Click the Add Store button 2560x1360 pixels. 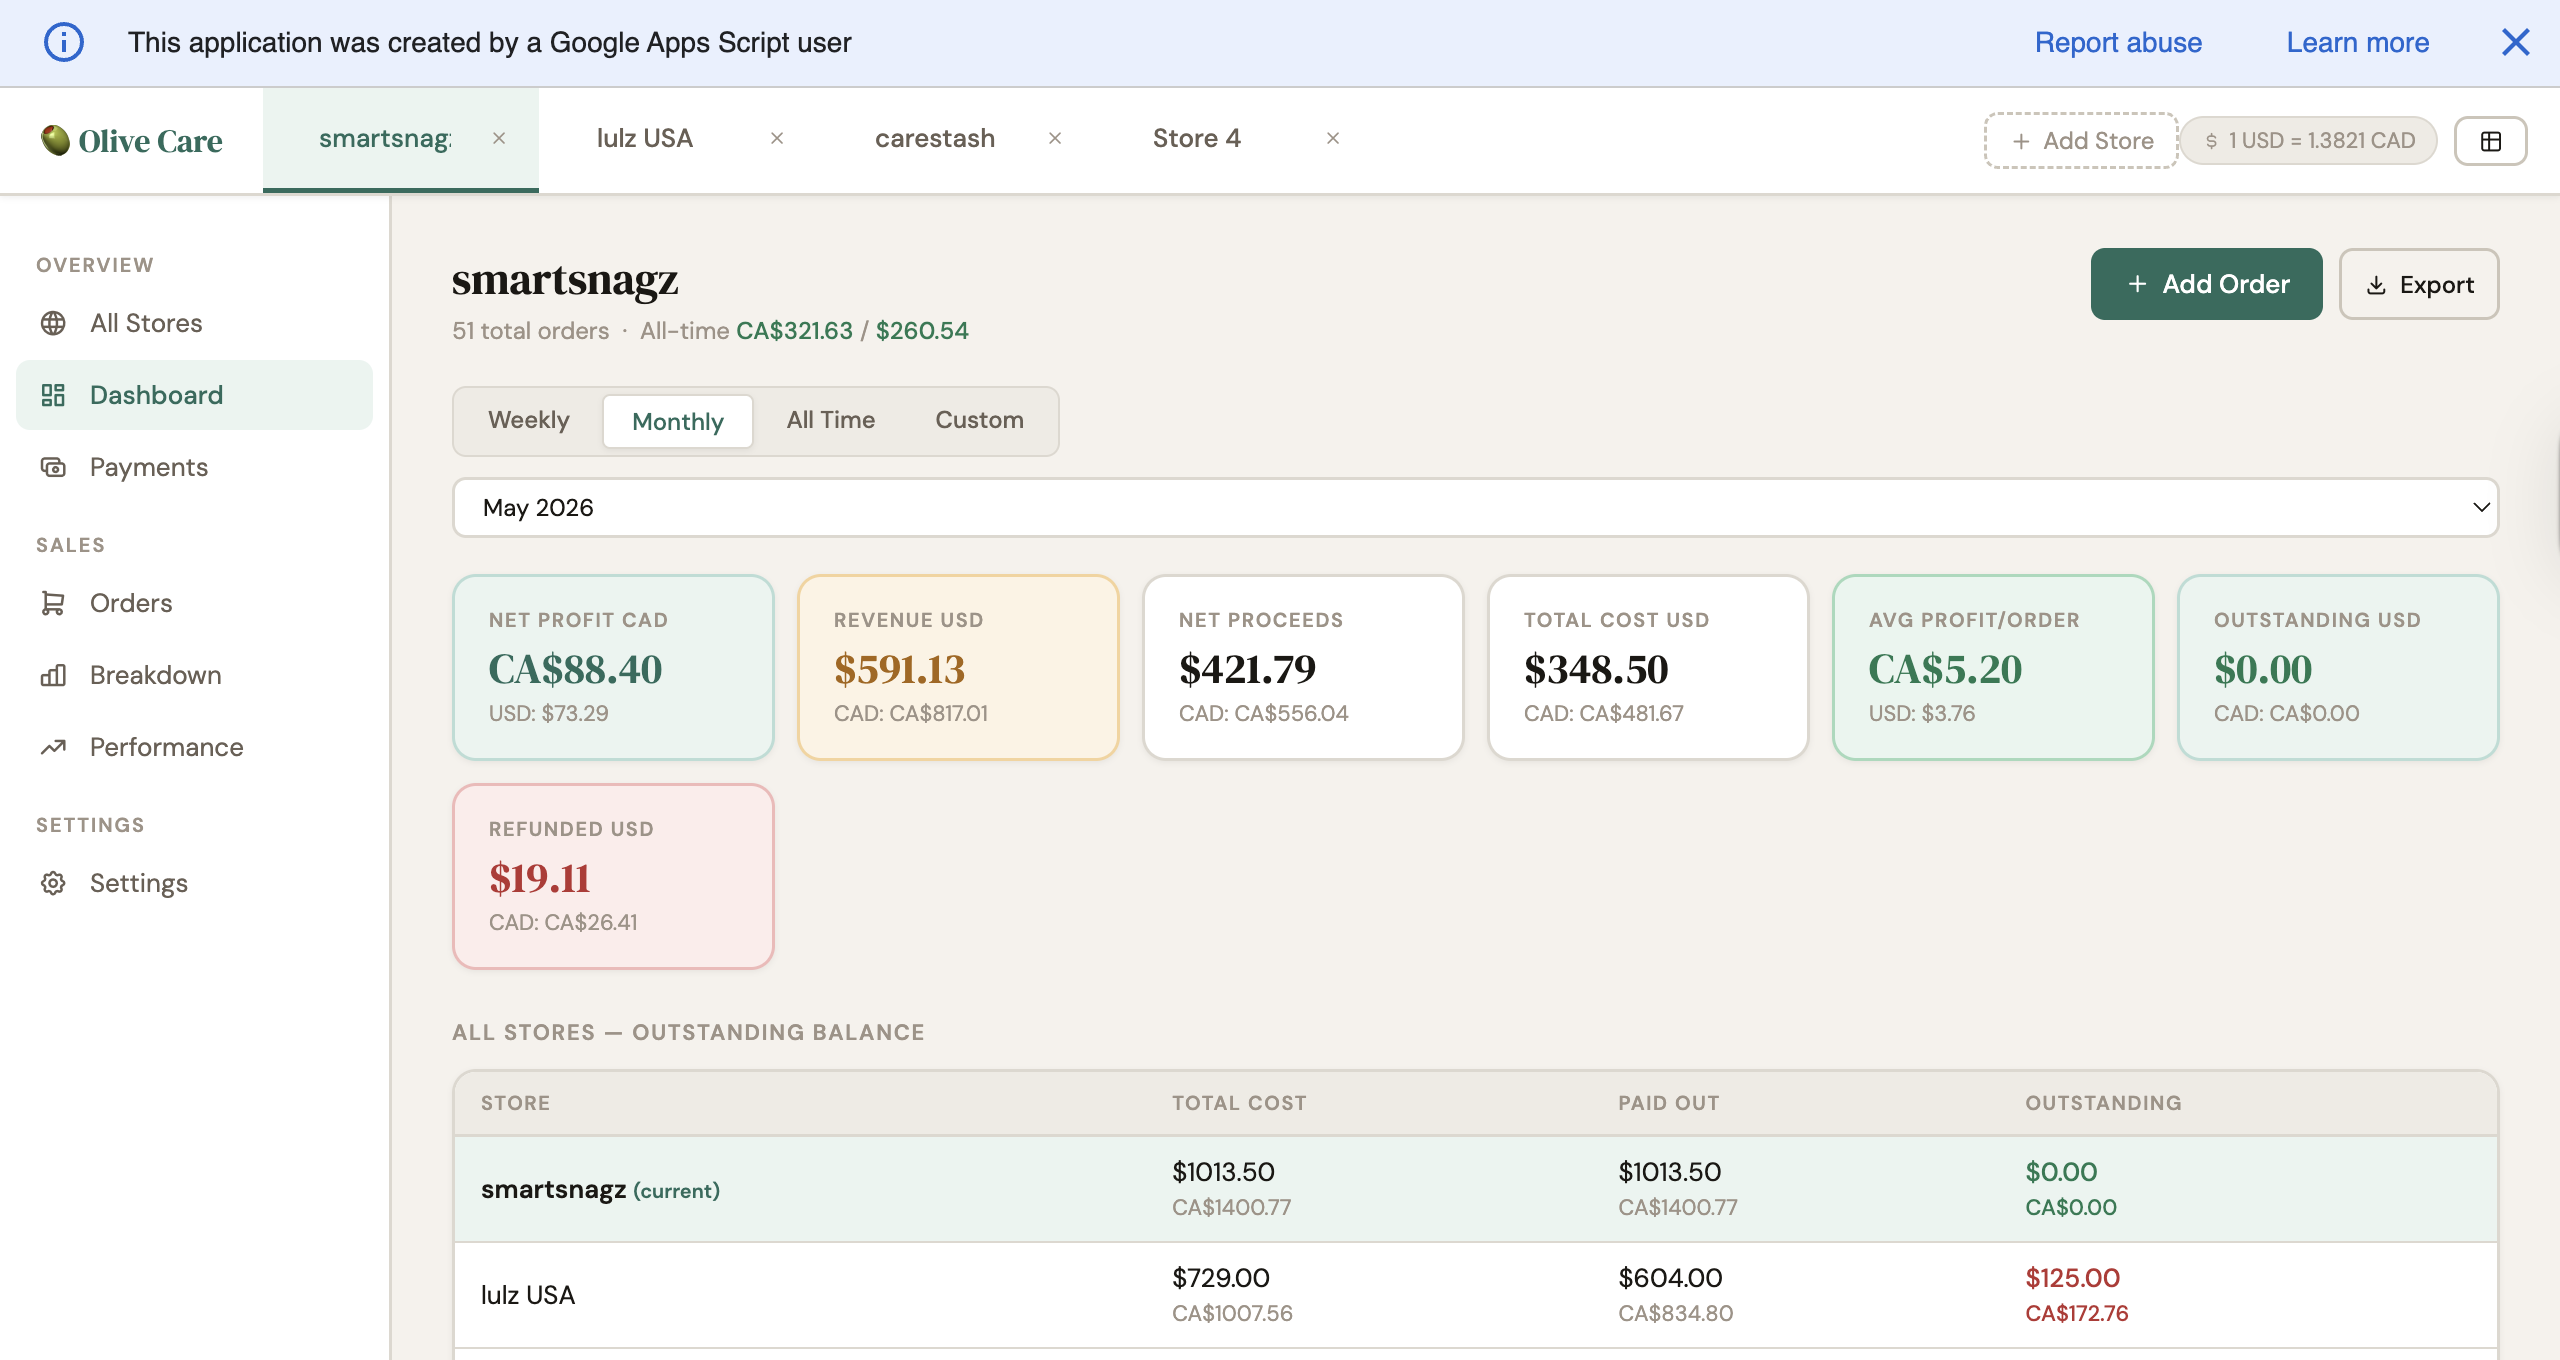[x=2081, y=140]
